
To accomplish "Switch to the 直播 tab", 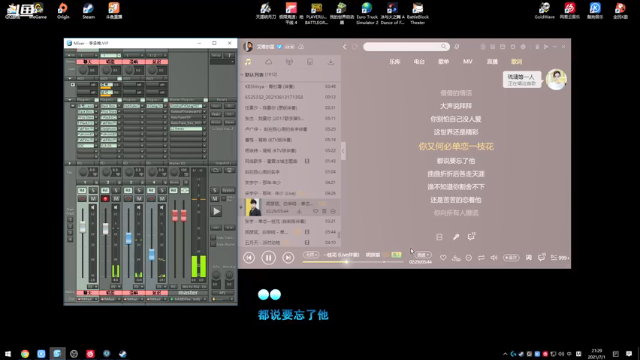I will coord(492,62).
